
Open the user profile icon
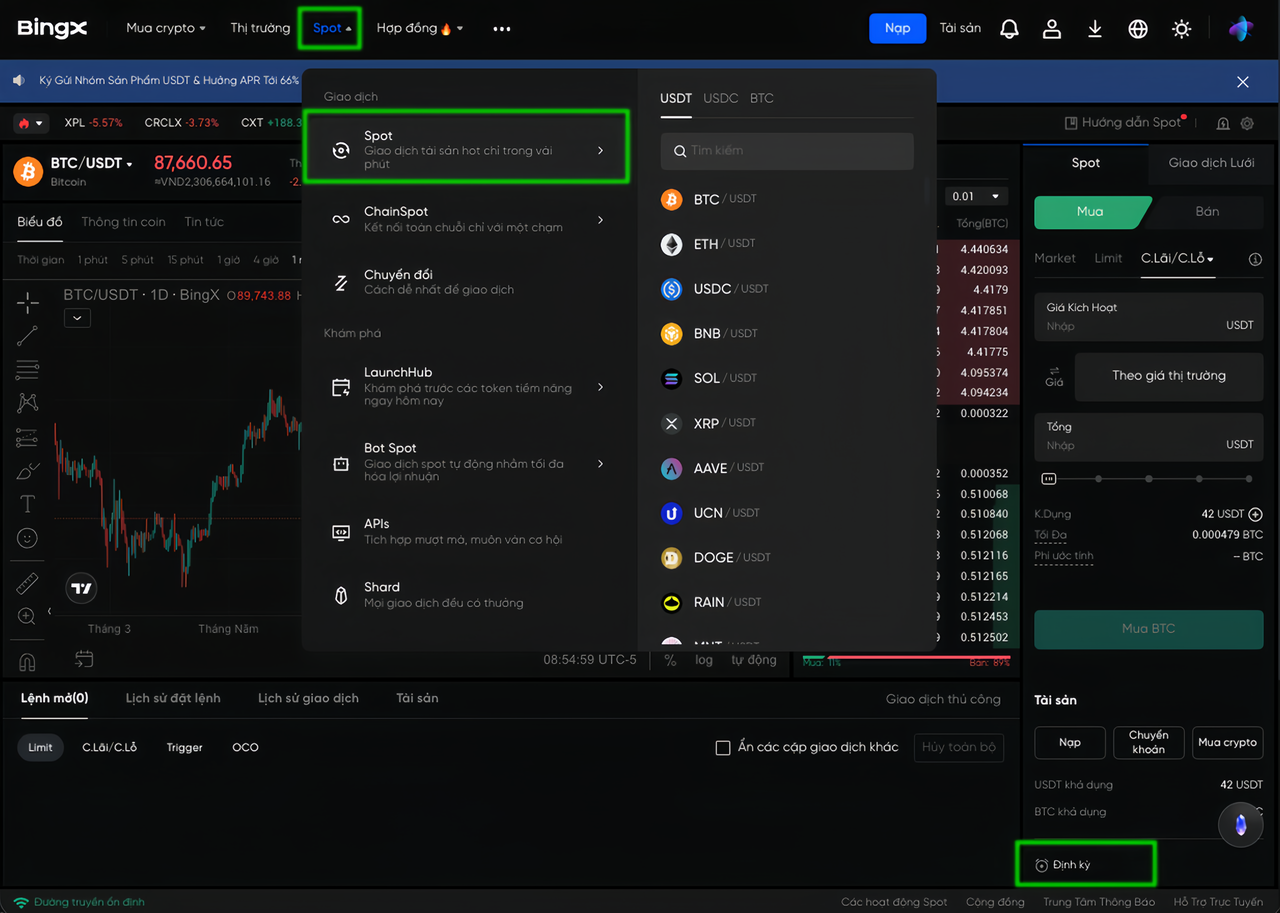coord(1051,29)
